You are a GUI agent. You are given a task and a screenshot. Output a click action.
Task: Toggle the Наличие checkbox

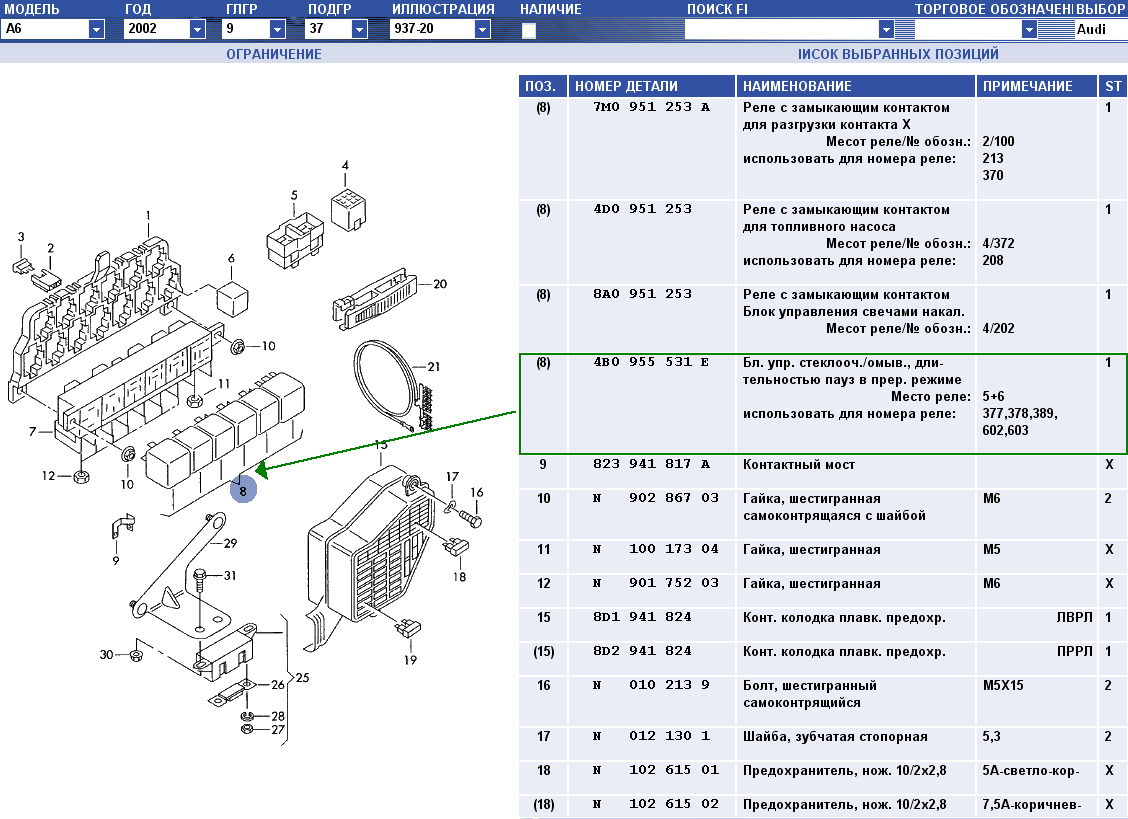(x=529, y=30)
